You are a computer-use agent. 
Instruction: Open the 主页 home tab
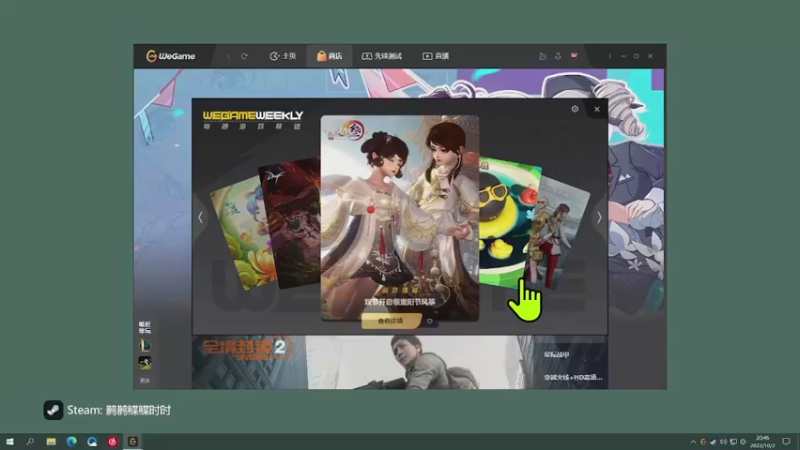pyautogui.click(x=283, y=56)
